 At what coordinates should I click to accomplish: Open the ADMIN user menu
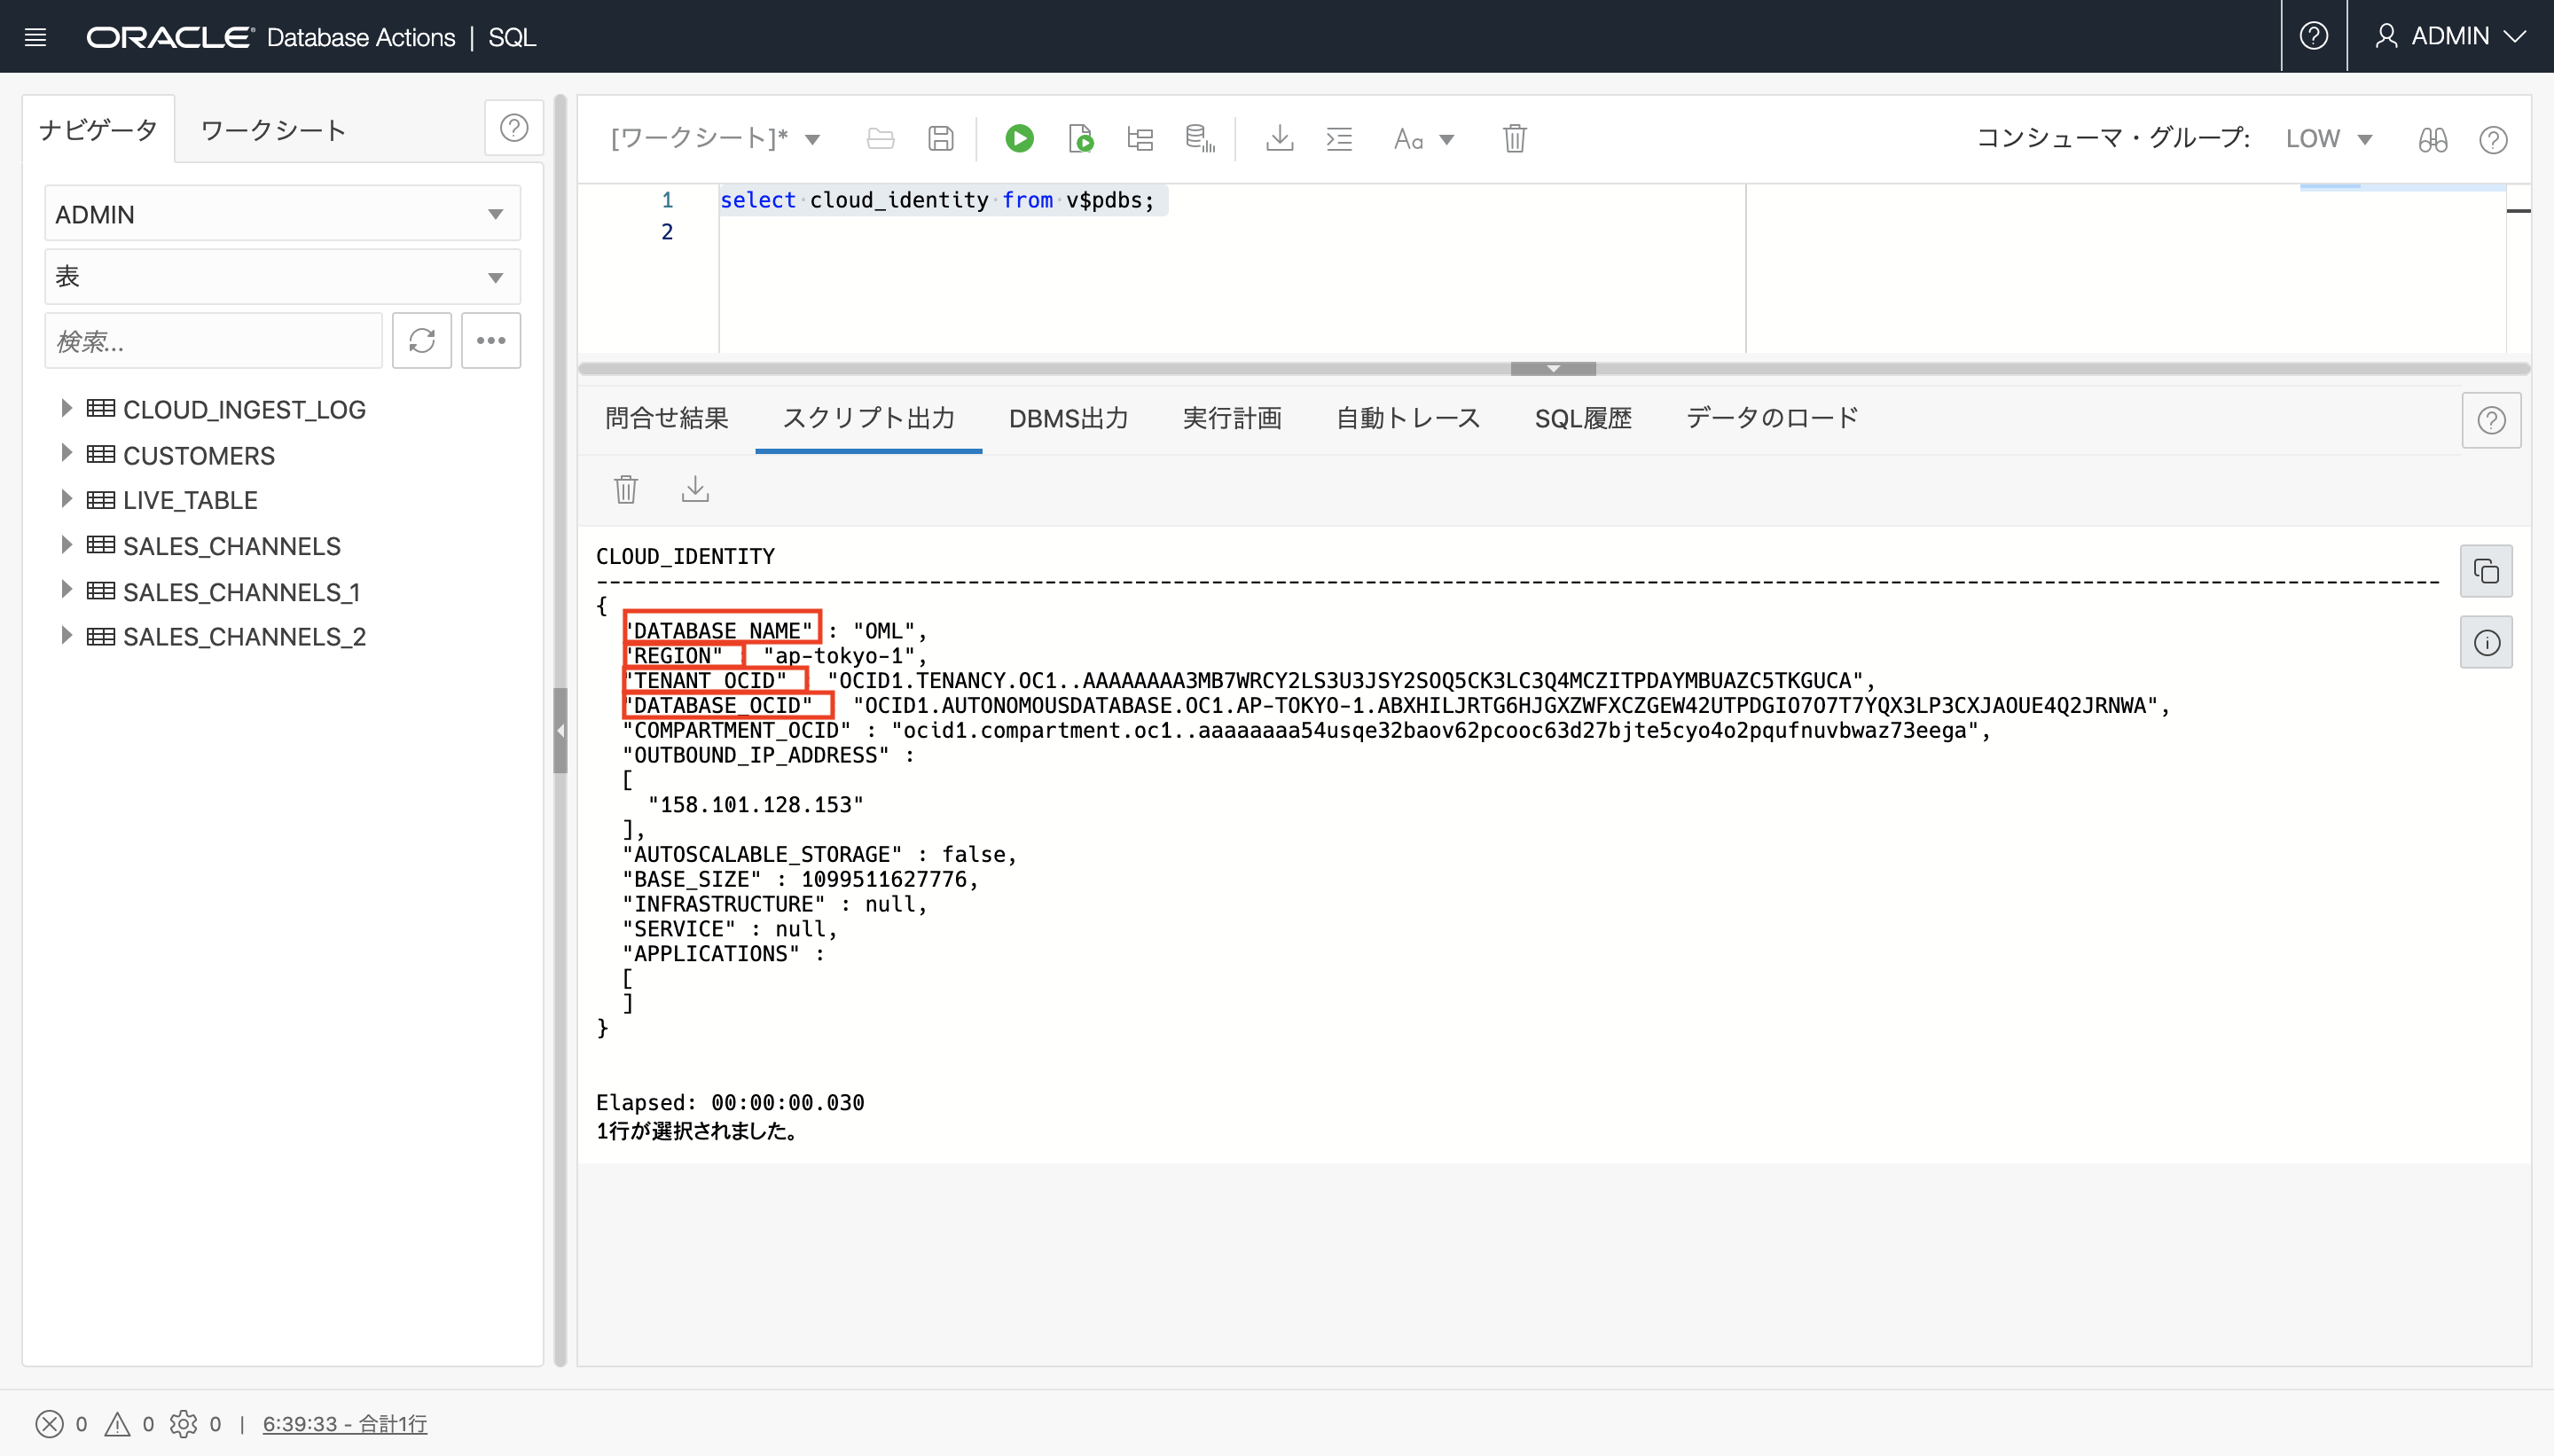point(2449,37)
